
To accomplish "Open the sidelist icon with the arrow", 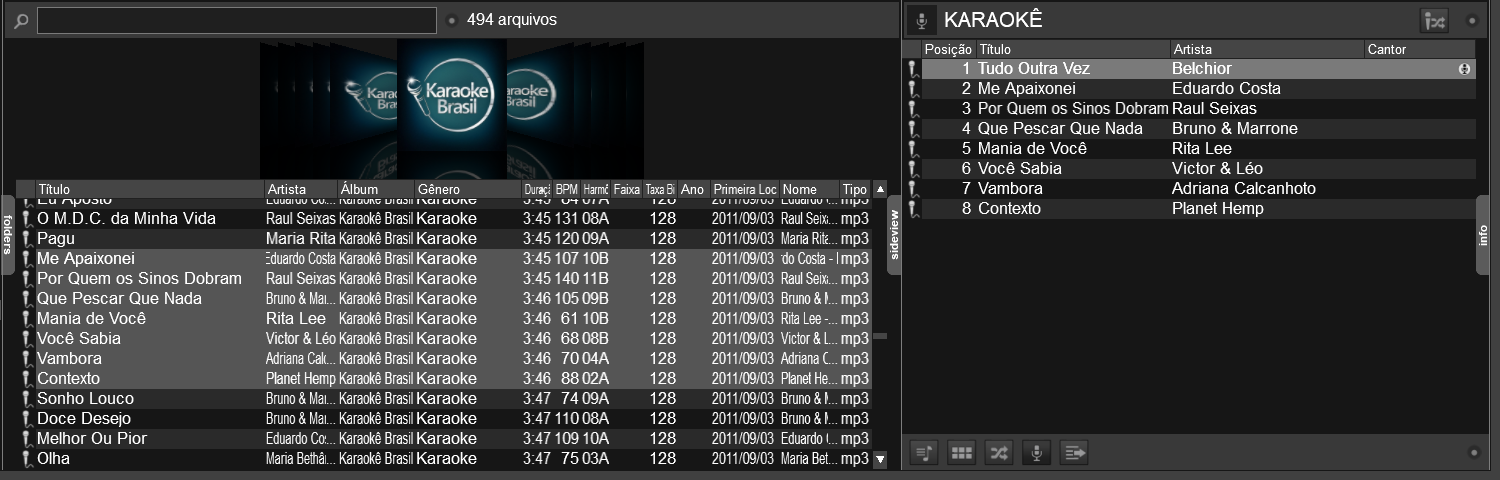I will pyautogui.click(x=1074, y=453).
